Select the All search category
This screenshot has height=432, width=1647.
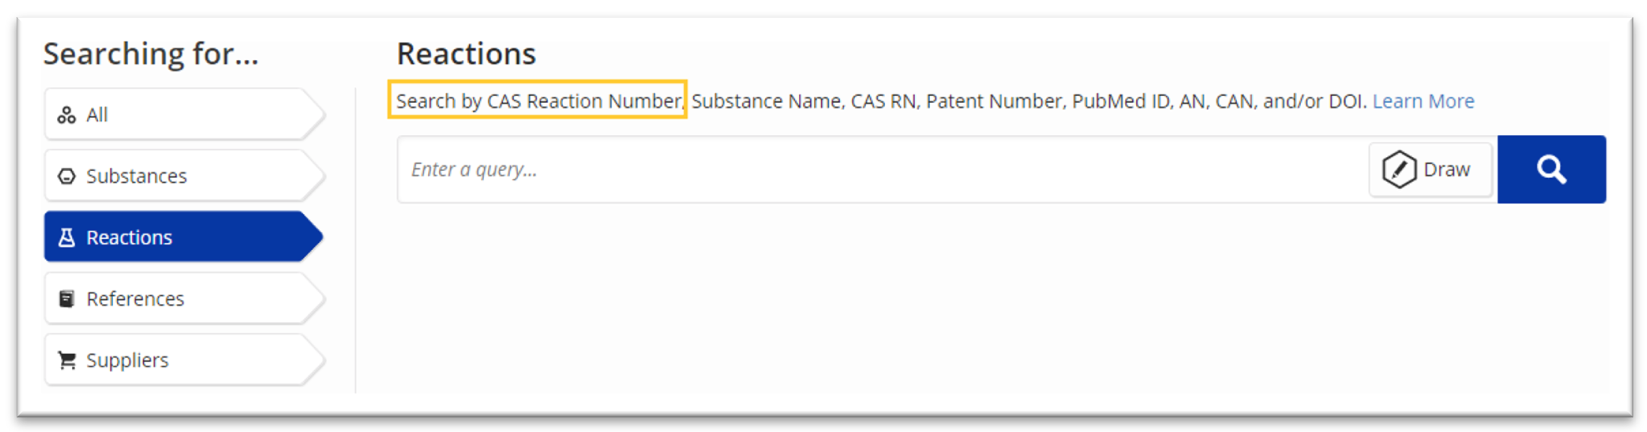point(185,115)
